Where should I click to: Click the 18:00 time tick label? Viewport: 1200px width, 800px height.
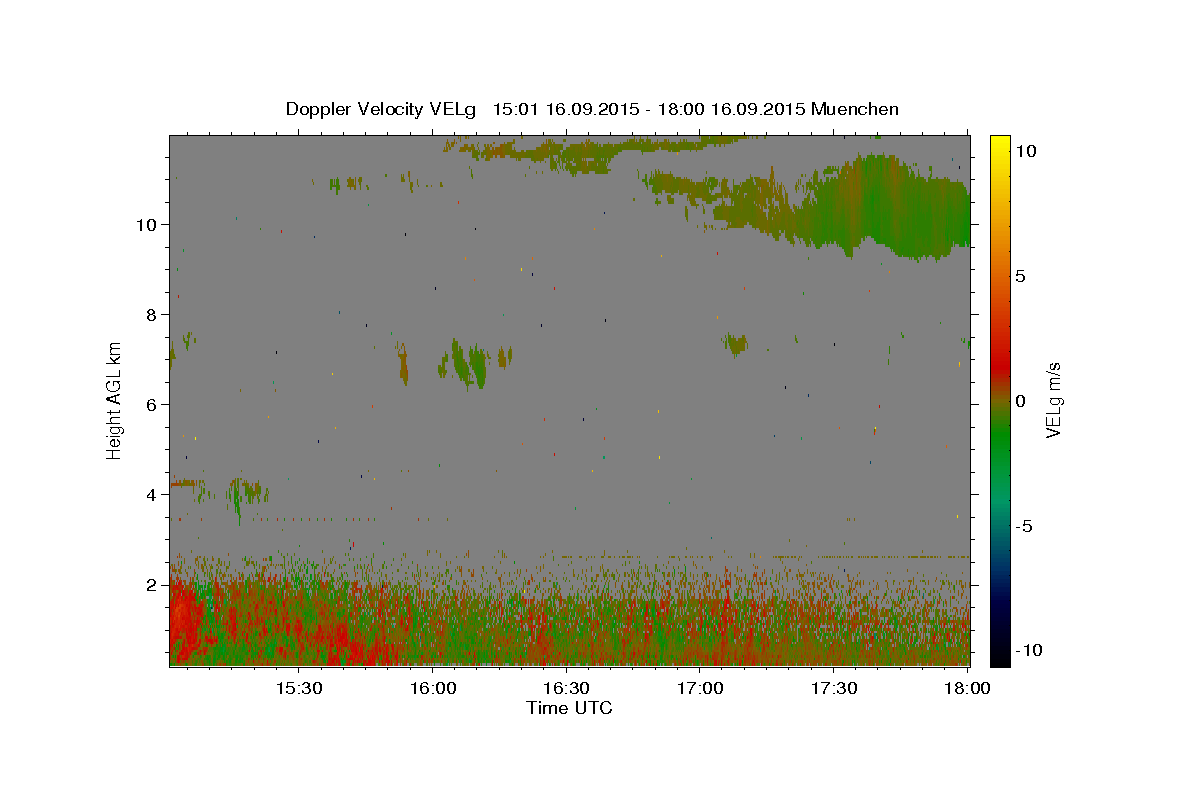968,689
